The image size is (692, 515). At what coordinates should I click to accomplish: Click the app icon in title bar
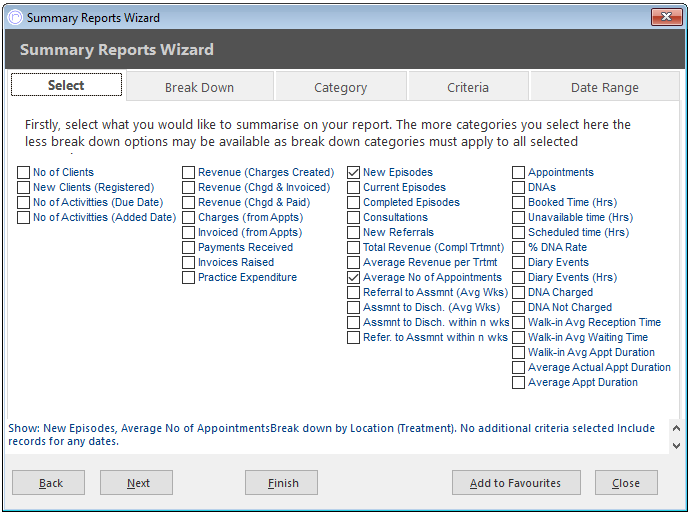15,17
